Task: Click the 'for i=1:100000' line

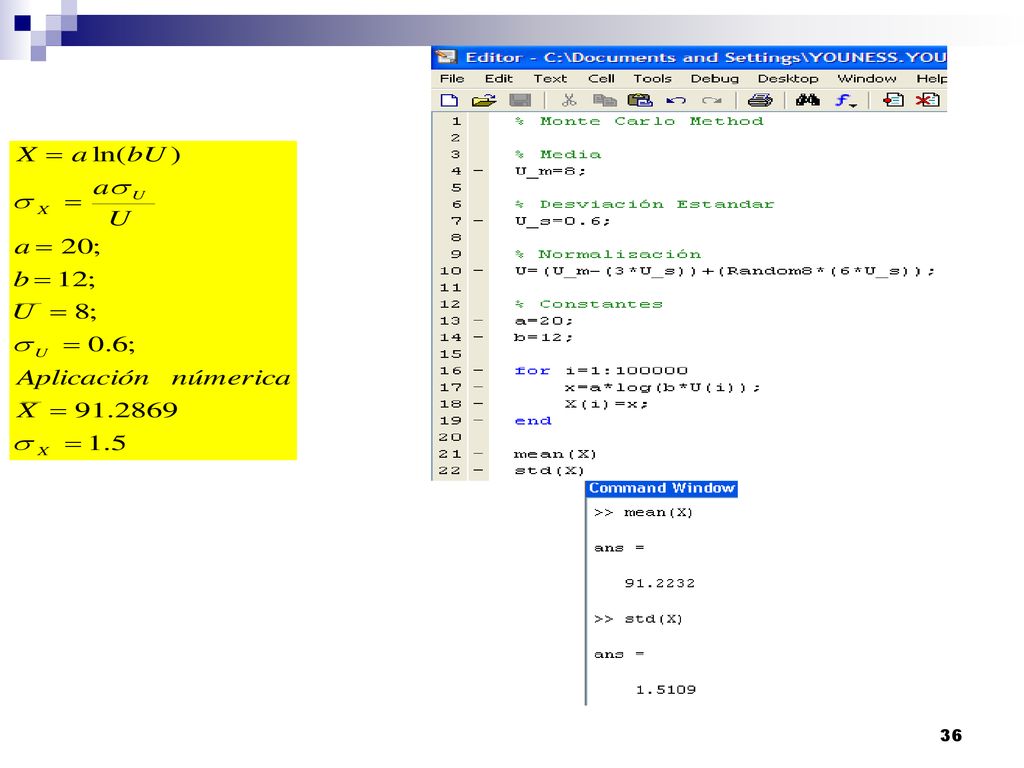Action: [x=601, y=371]
